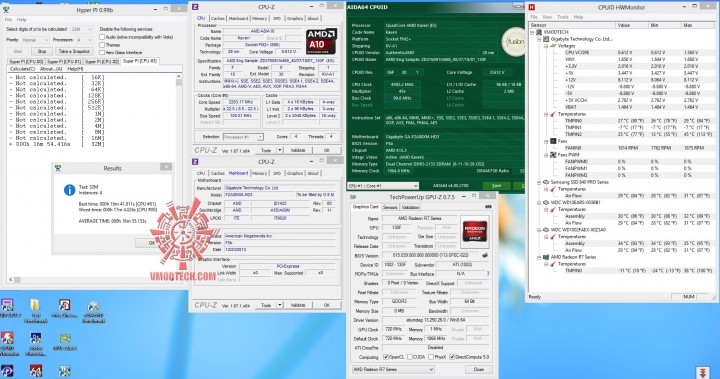Screen dimensions: 720x379
Task: Click the Bus Interface question mark in GPU-Z
Action: (x=488, y=274)
